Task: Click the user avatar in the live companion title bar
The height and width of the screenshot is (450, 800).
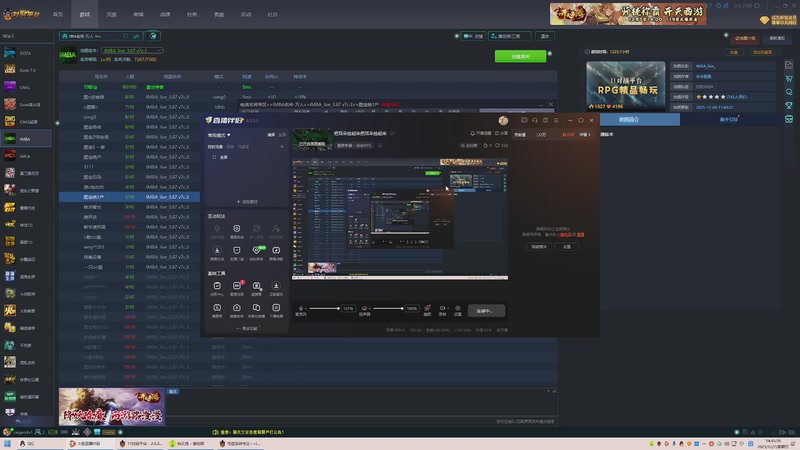Action: (x=503, y=120)
